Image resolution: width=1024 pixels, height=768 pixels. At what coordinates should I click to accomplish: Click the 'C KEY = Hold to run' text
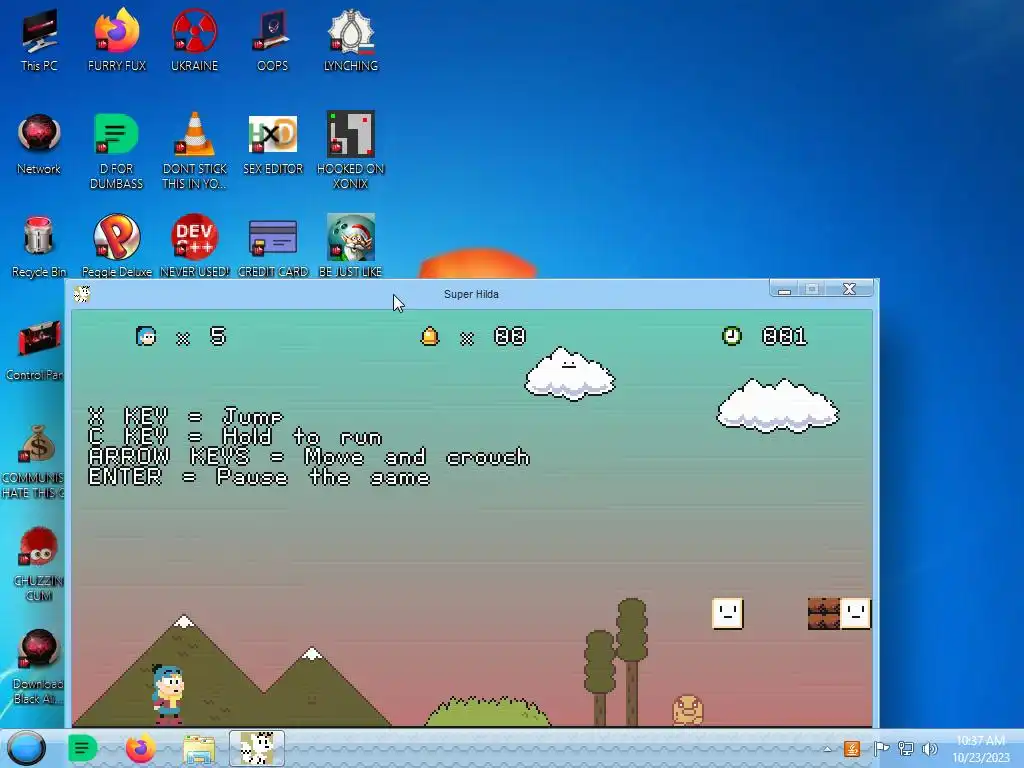[x=235, y=436]
